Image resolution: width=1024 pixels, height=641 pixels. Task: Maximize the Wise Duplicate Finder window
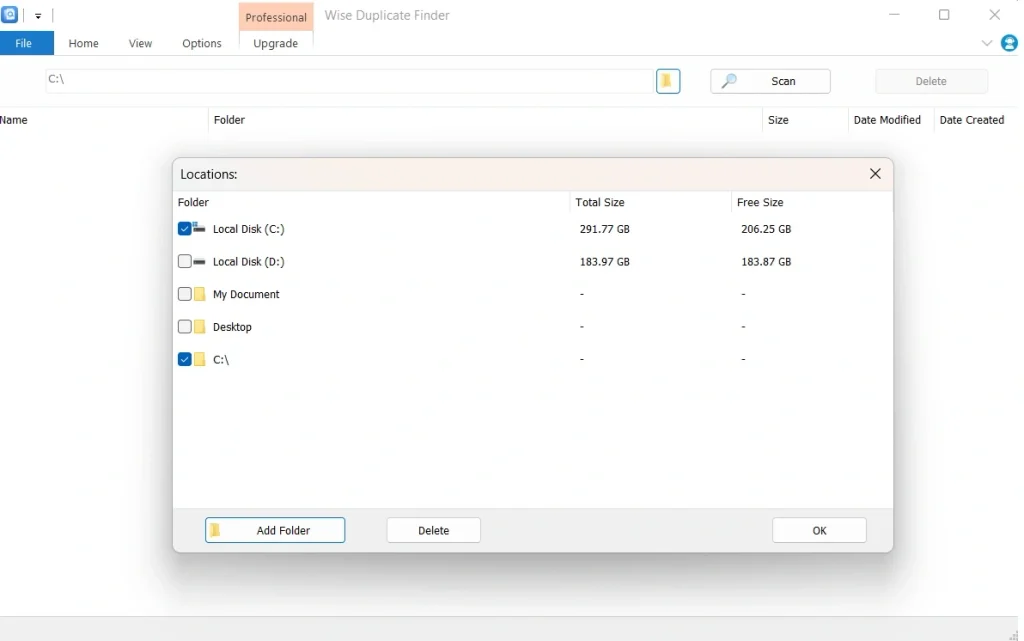click(944, 14)
